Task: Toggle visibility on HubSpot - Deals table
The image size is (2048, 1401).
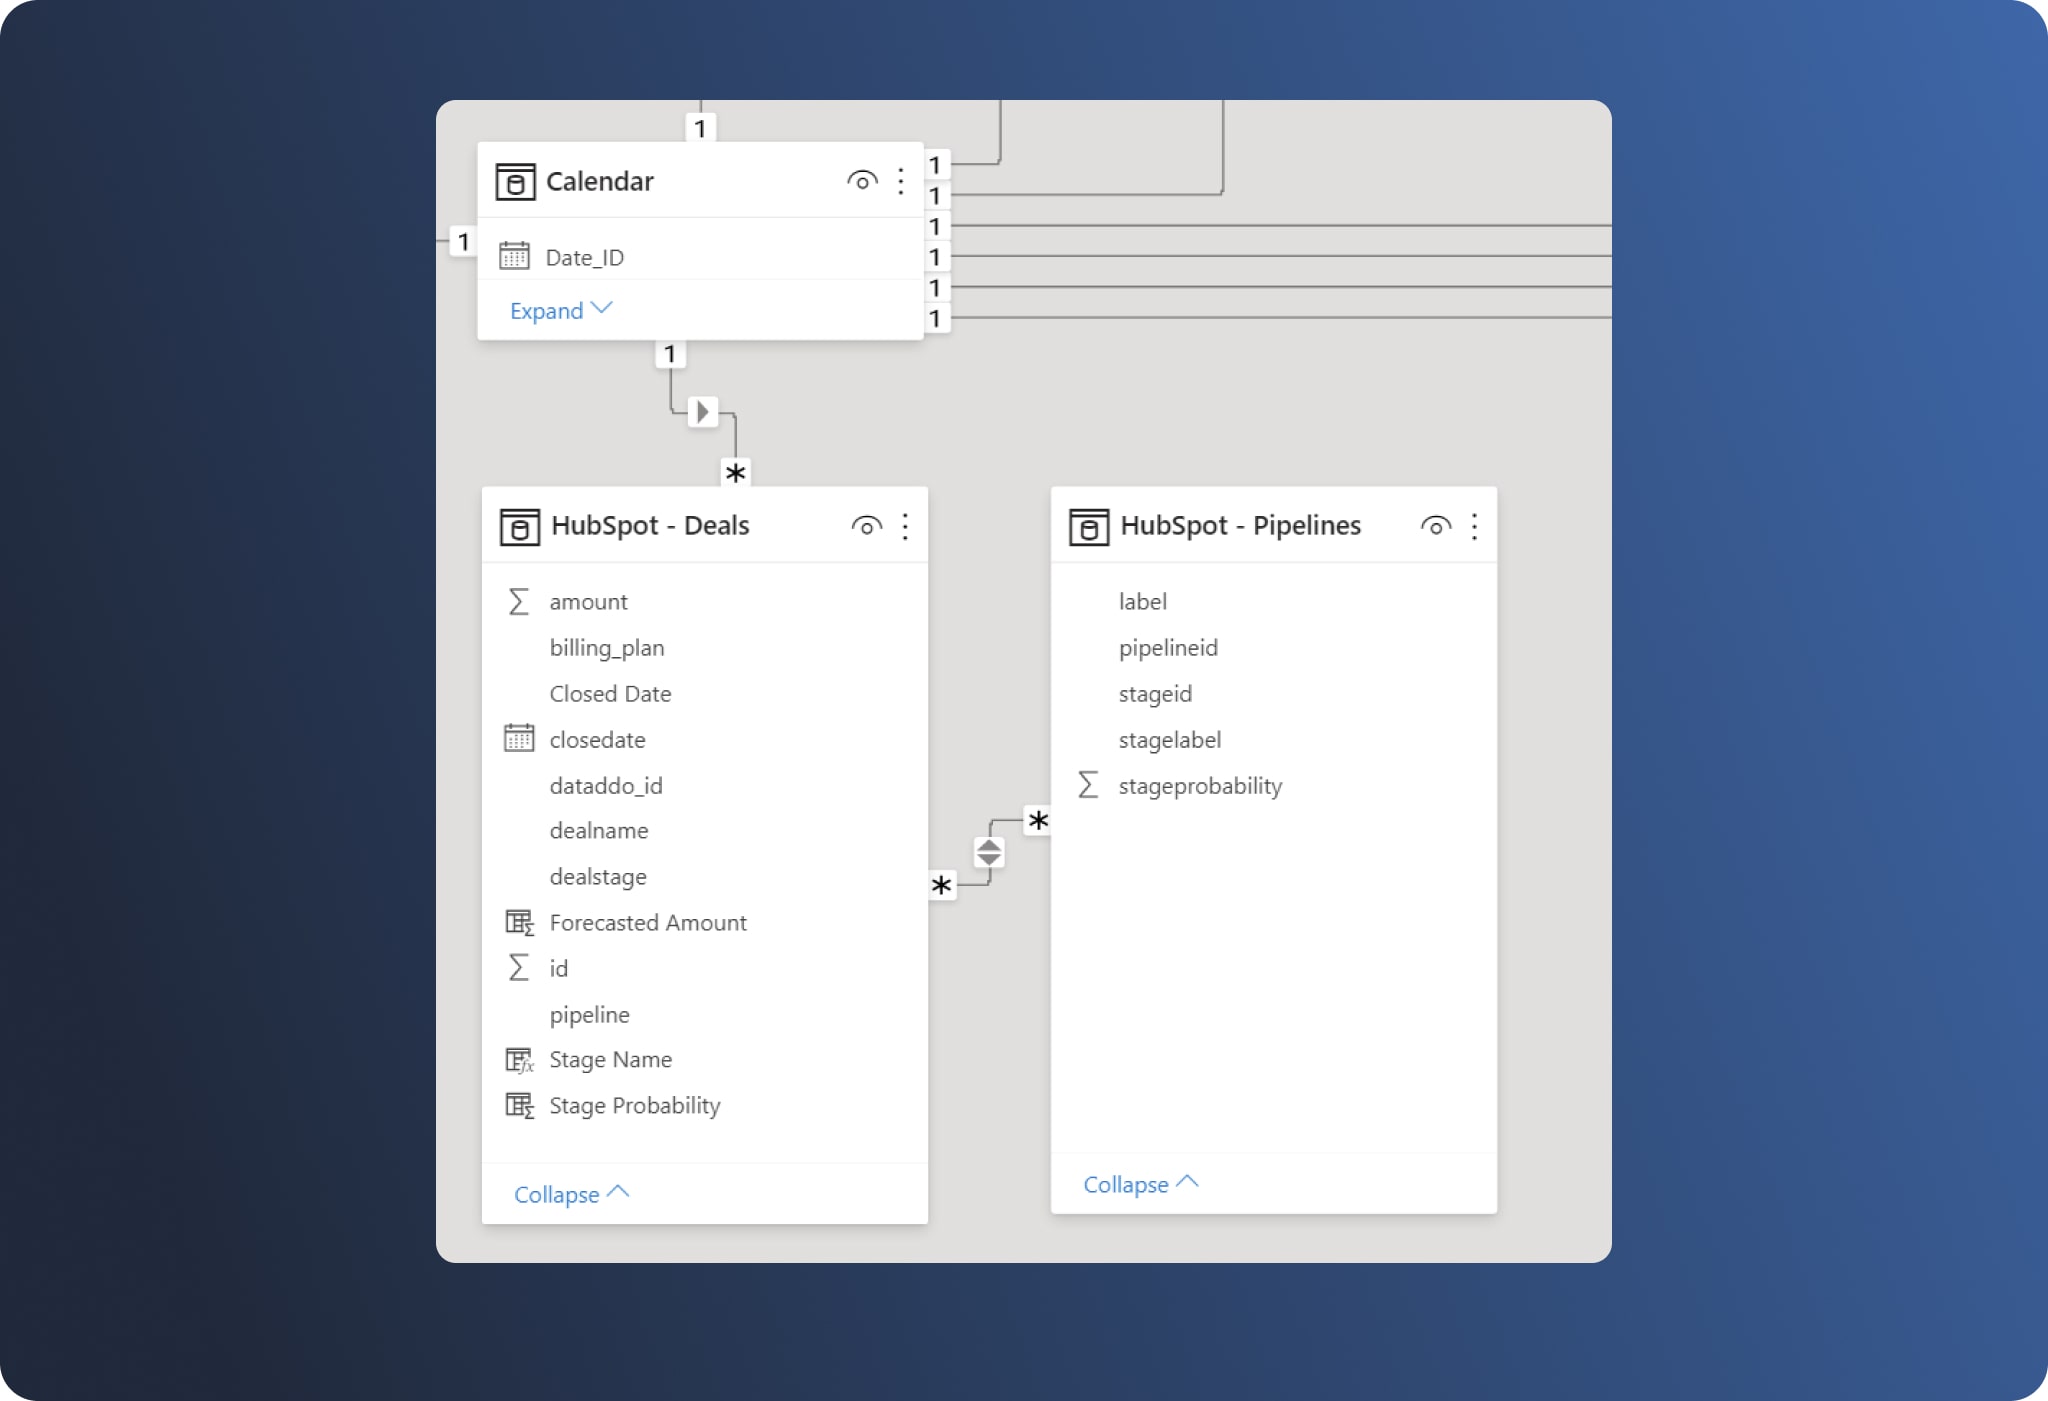Action: (867, 525)
